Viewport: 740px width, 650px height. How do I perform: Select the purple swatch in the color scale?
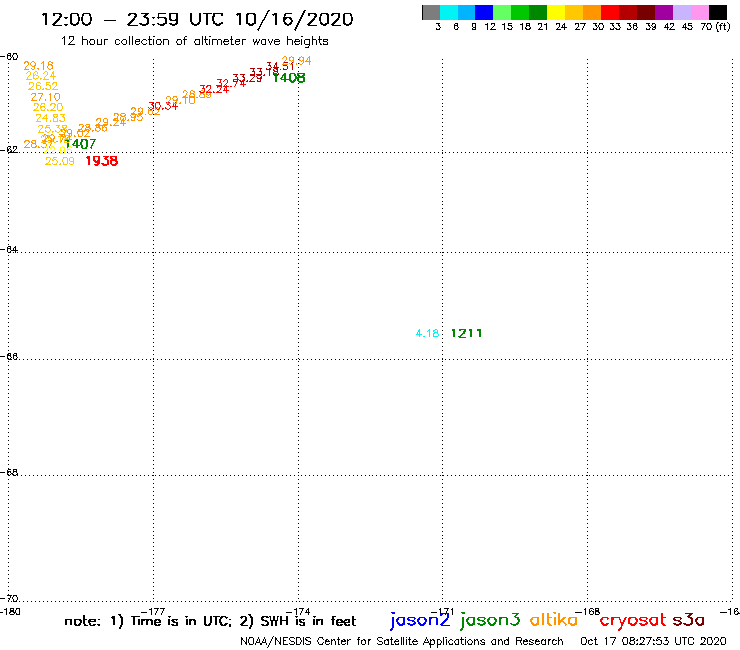[664, 12]
